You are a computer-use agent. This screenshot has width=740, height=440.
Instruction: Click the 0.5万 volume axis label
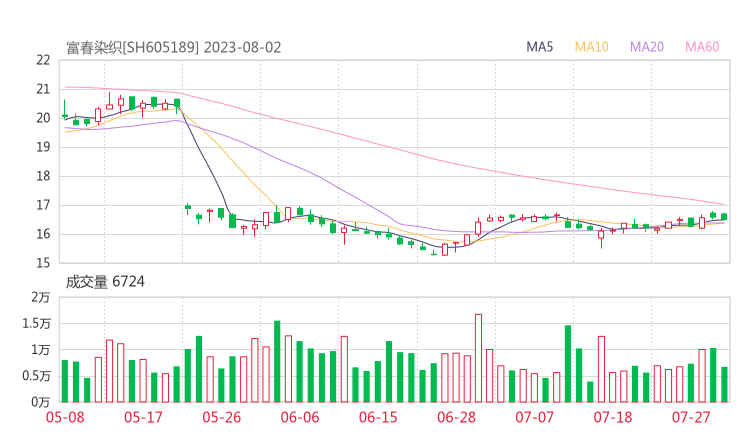[x=36, y=376]
